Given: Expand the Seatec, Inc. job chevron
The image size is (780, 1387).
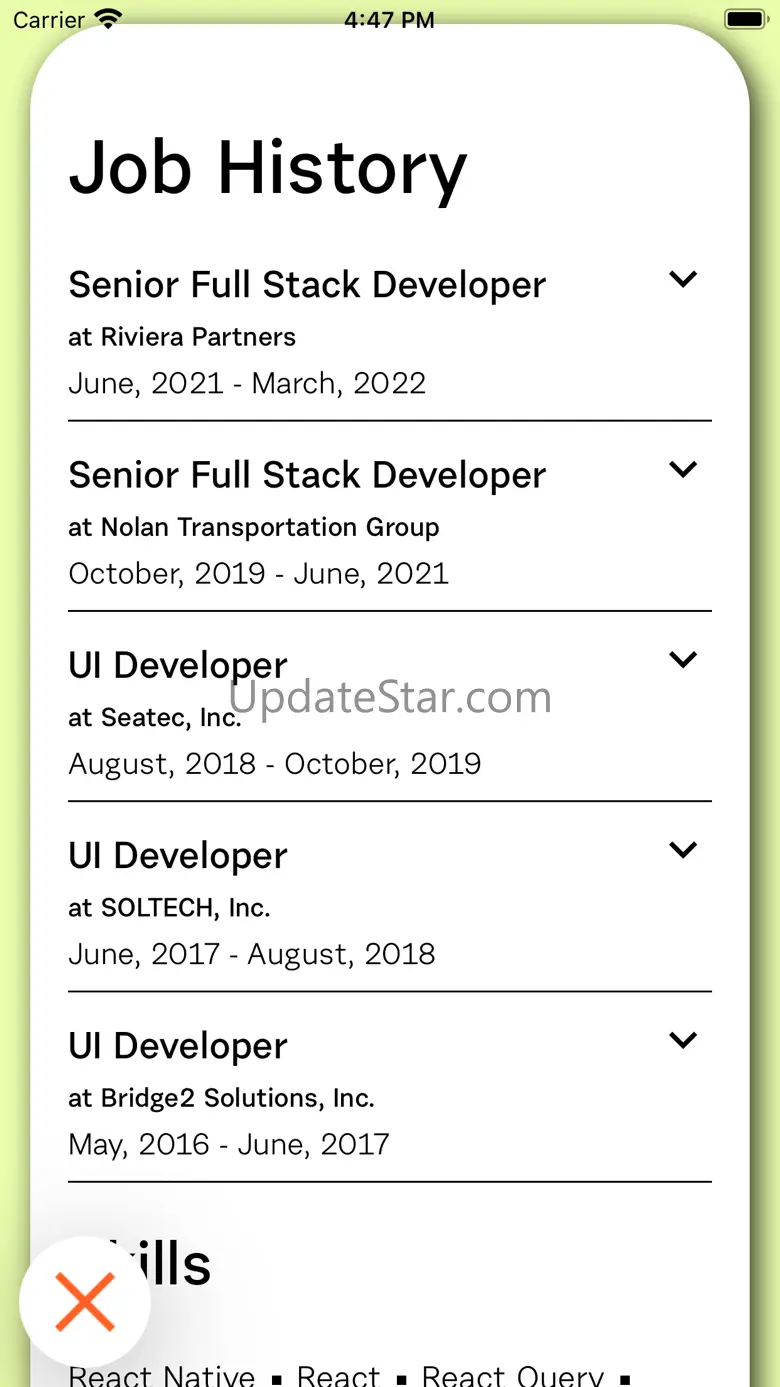Looking at the screenshot, I should (683, 660).
